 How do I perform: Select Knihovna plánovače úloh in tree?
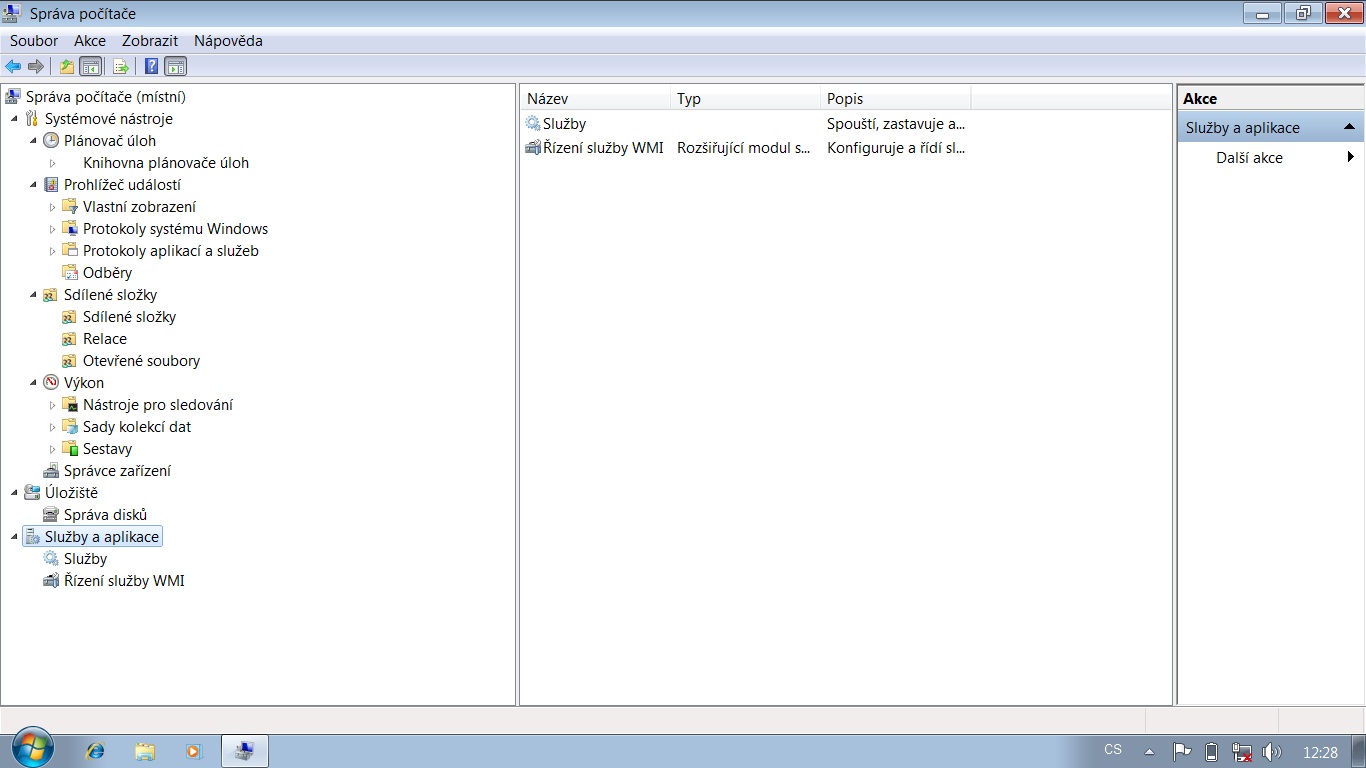click(166, 163)
